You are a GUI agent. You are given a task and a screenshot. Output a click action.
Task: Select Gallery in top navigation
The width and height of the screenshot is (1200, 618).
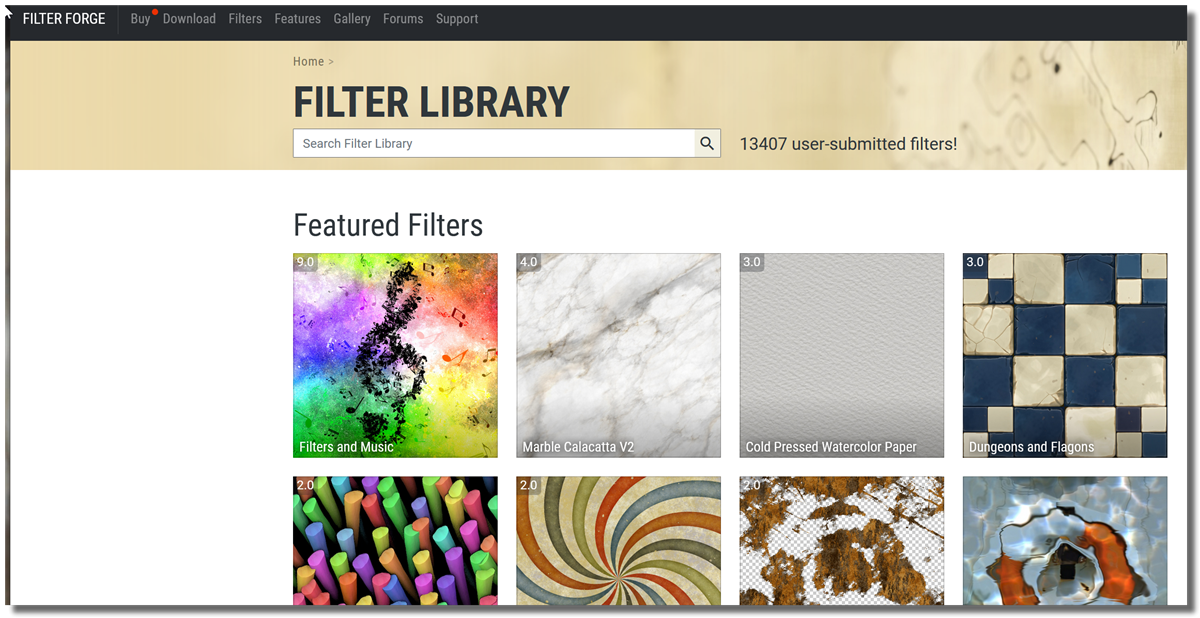click(352, 19)
